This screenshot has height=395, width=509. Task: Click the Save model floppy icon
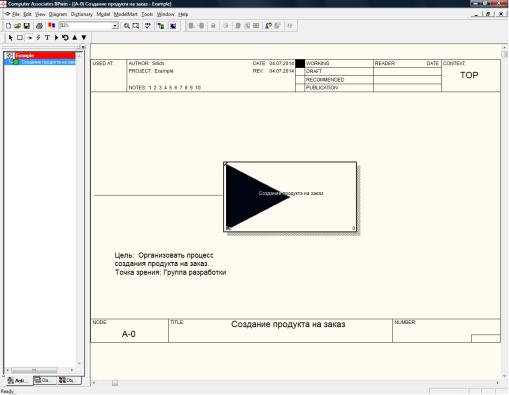click(27, 26)
